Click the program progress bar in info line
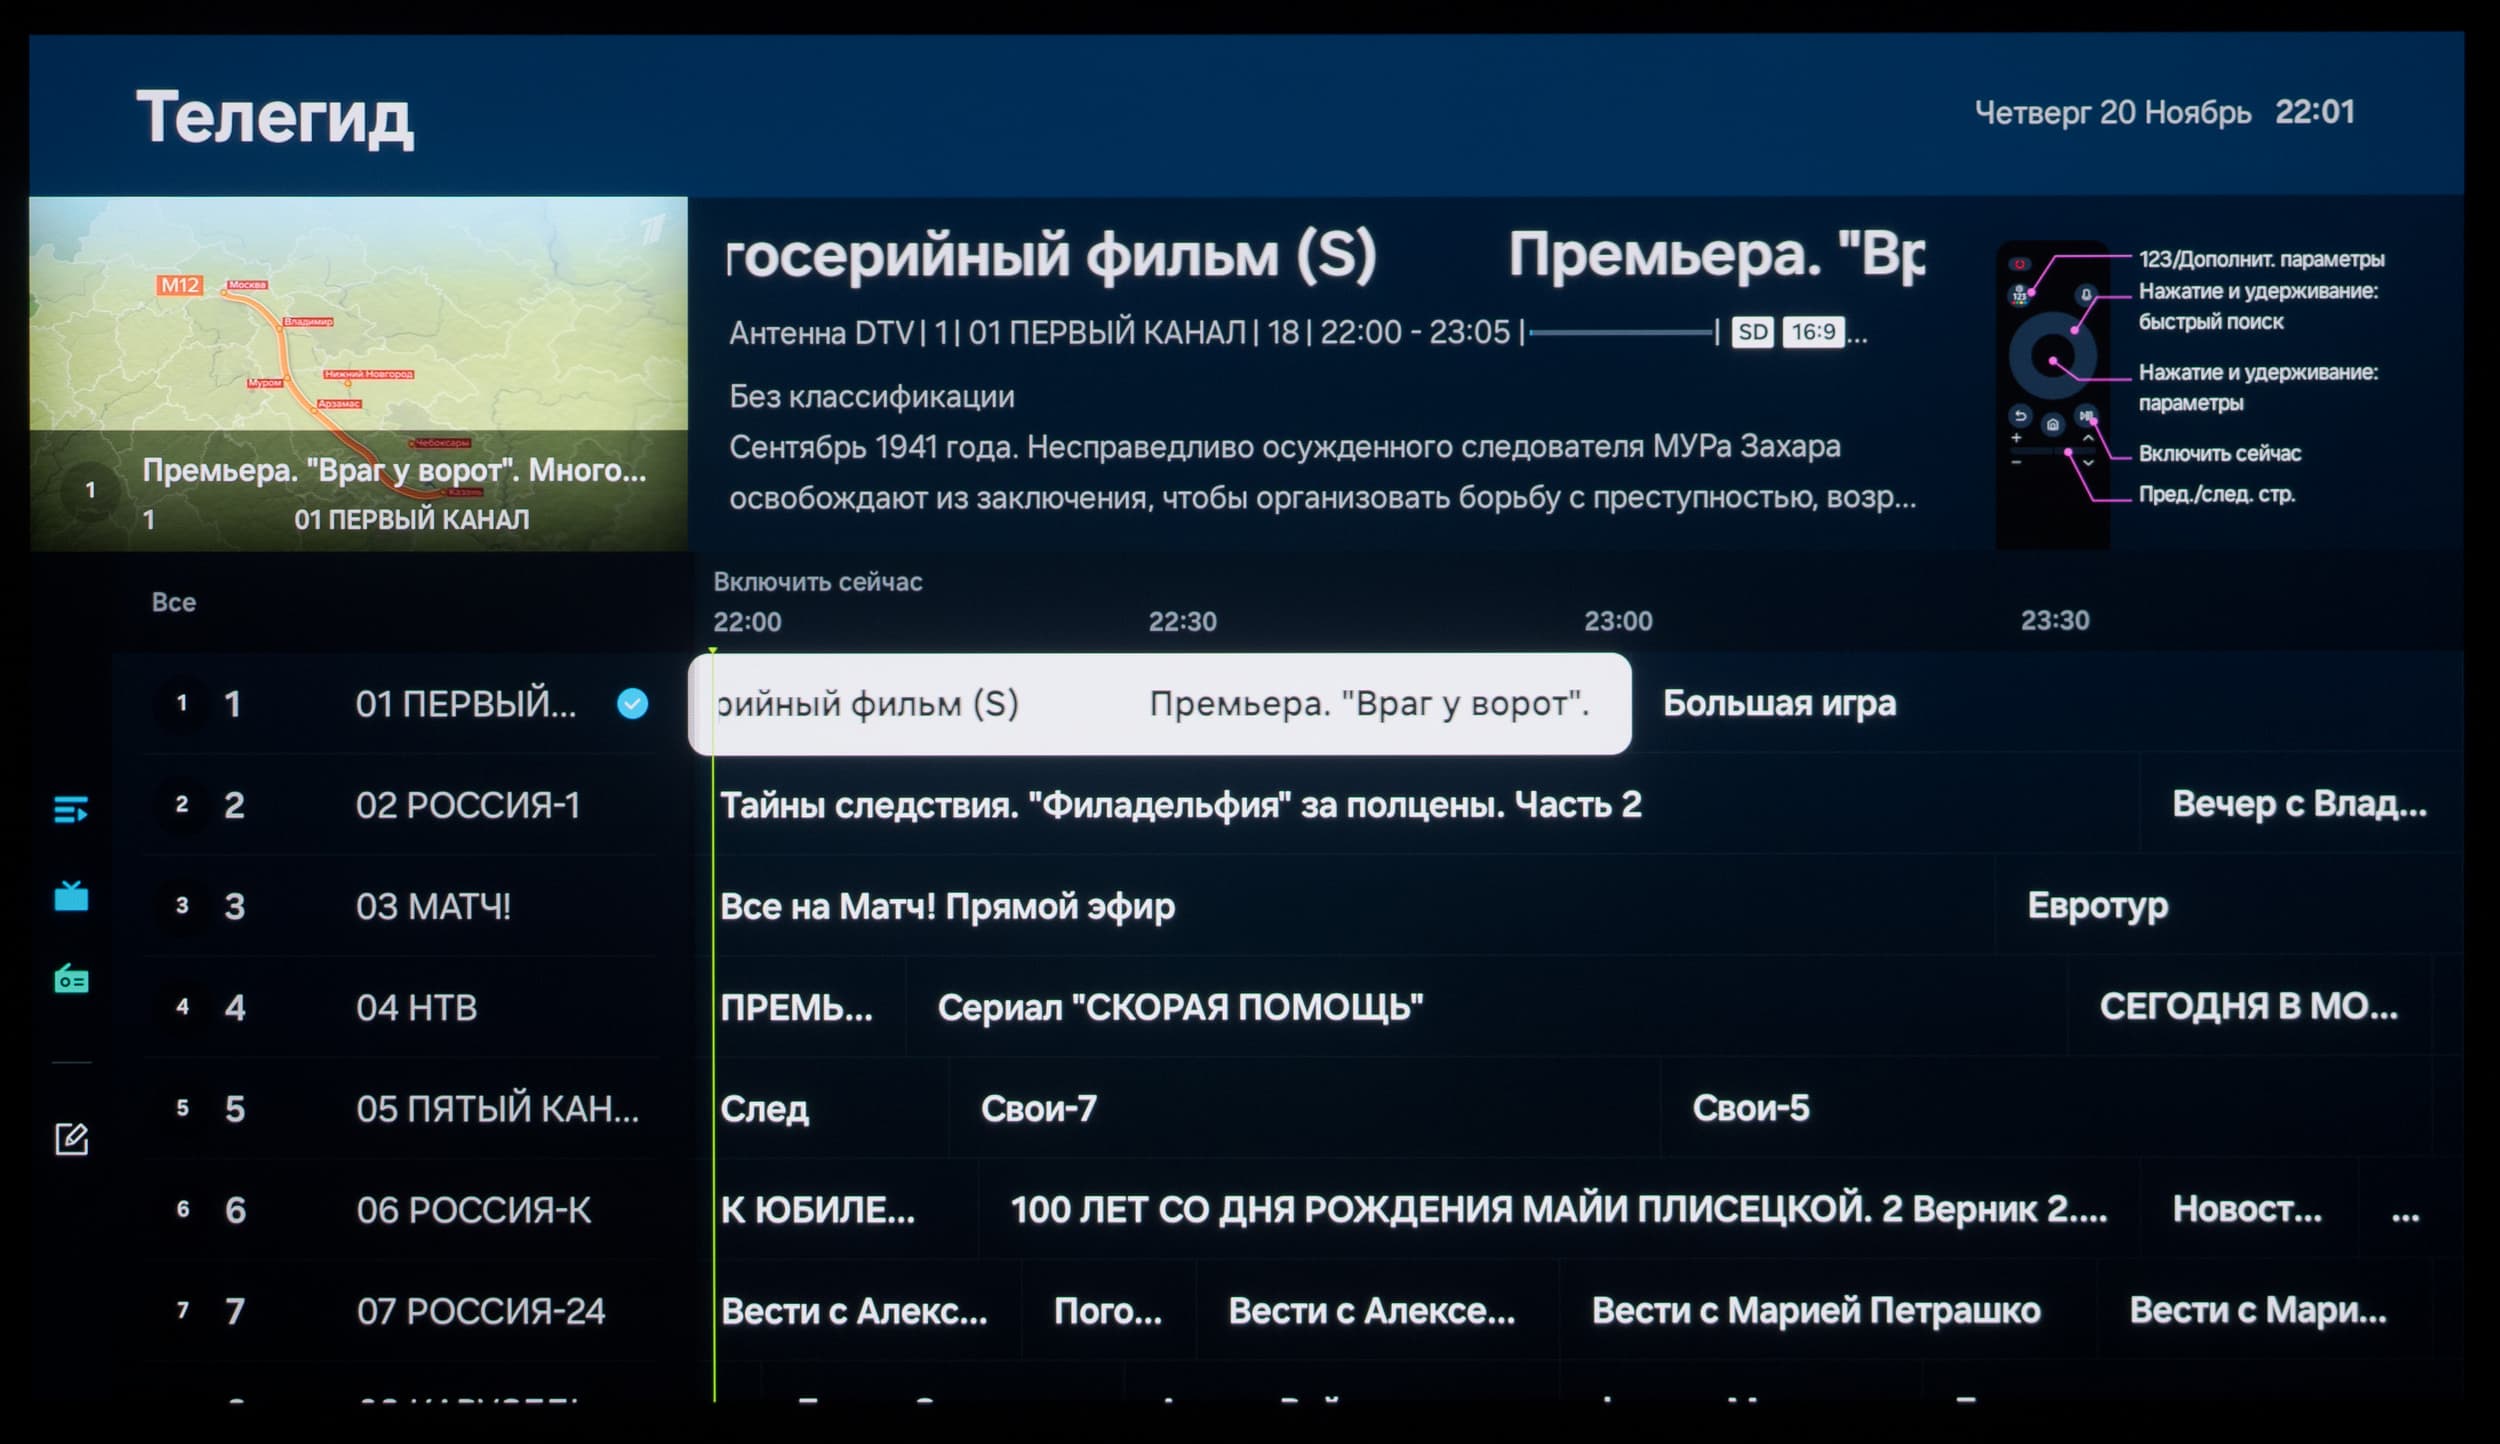2500x1444 pixels. pyautogui.click(x=1620, y=332)
